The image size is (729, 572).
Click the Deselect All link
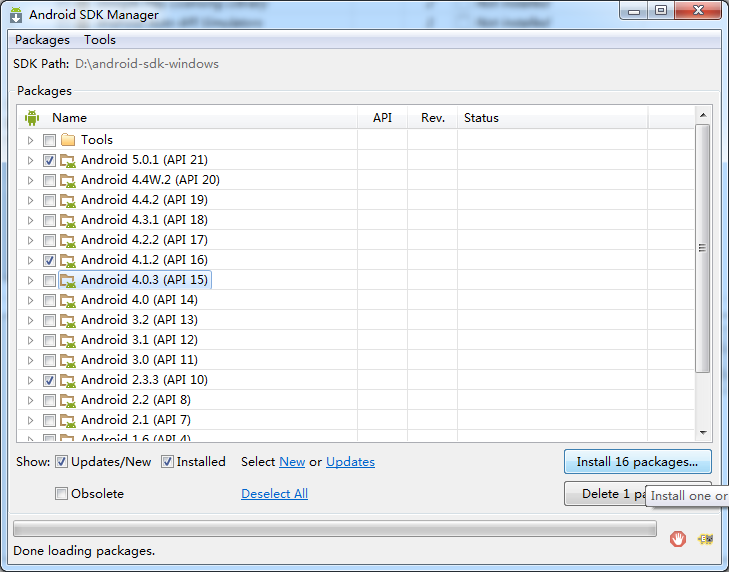274,493
